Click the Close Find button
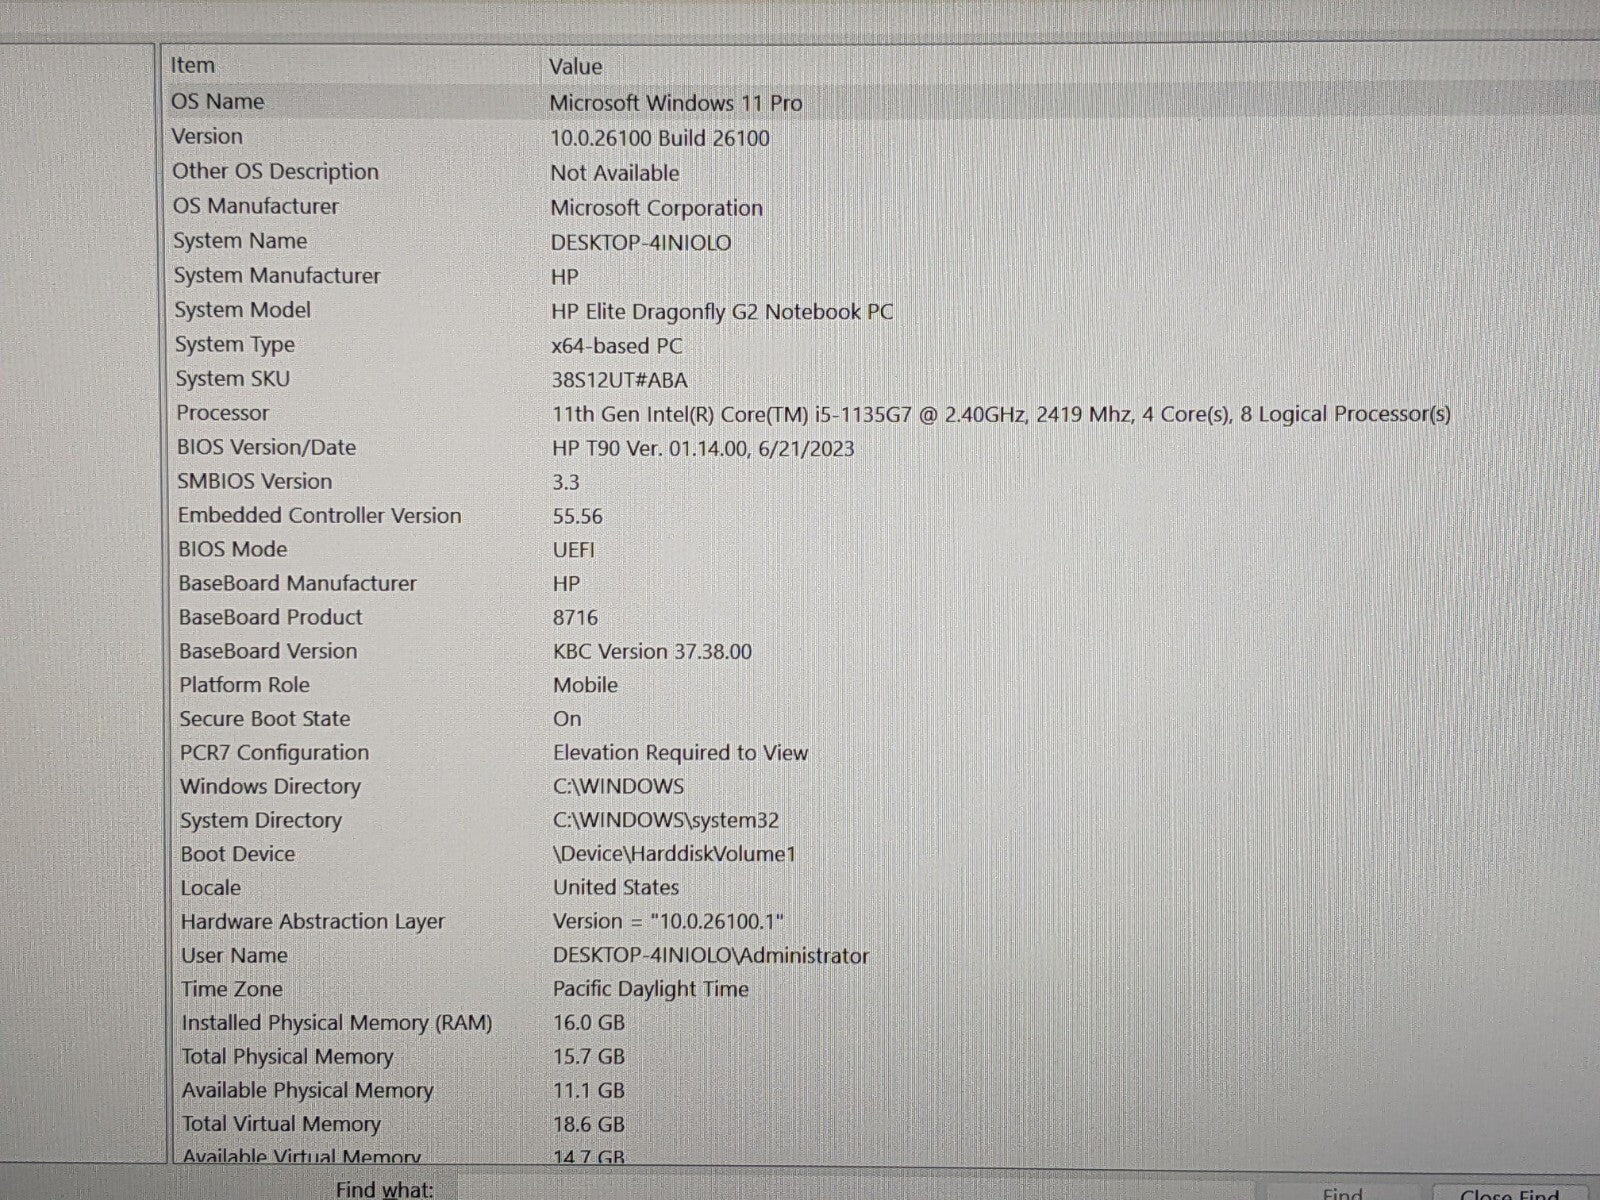This screenshot has height=1200, width=1600. coord(1510,1193)
